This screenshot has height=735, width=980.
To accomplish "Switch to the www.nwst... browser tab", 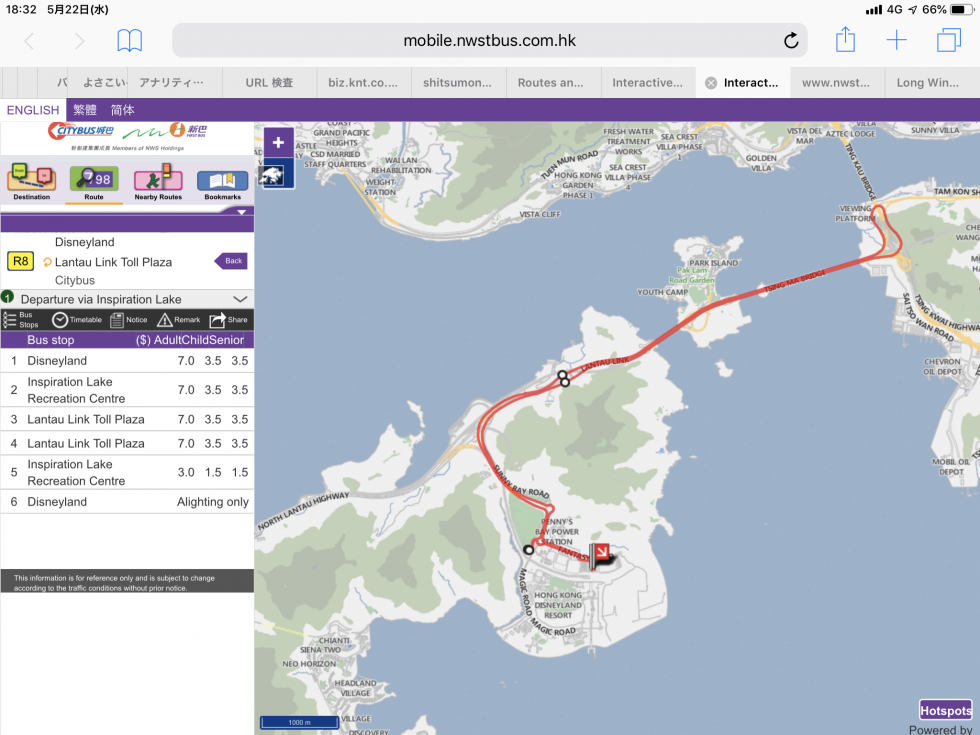I will pyautogui.click(x=837, y=82).
